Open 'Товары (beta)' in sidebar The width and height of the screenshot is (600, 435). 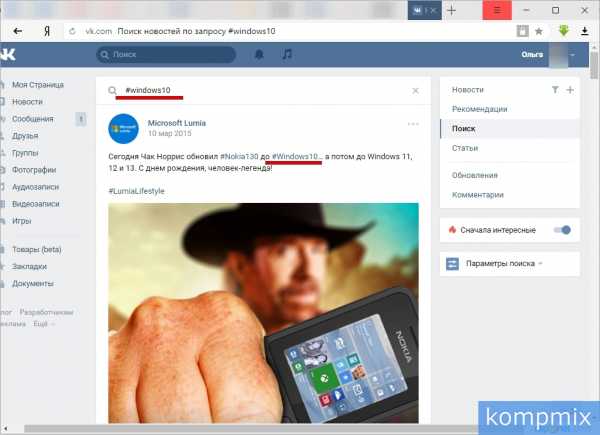pos(36,249)
